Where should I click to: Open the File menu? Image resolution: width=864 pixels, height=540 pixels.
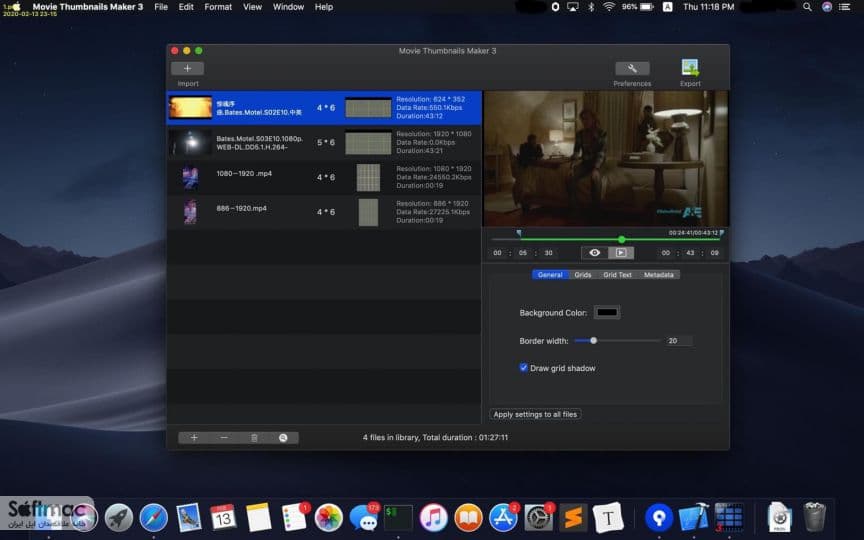161,7
